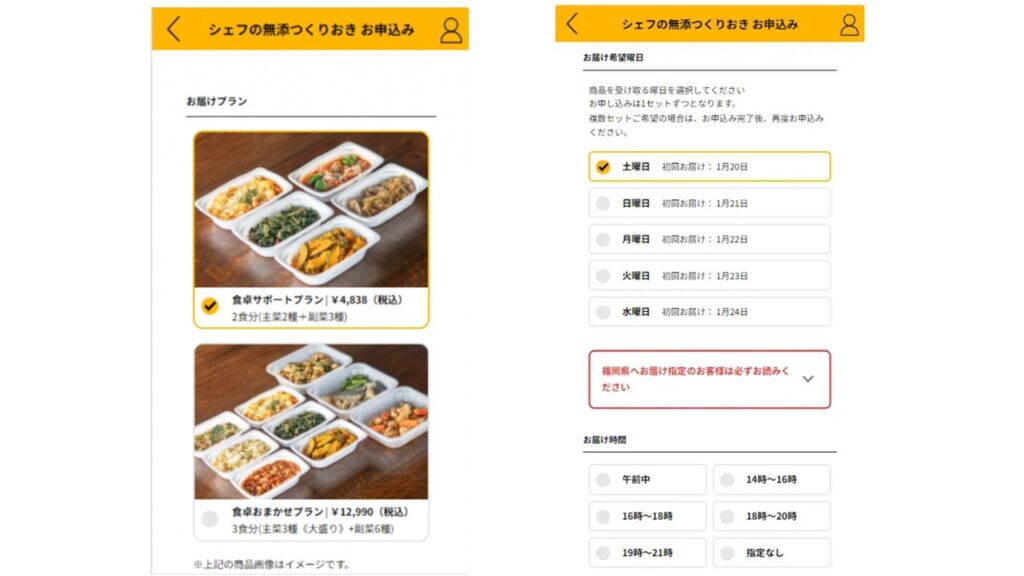
Task: Choose the 14時〜16時 time slot
Action: [771, 479]
